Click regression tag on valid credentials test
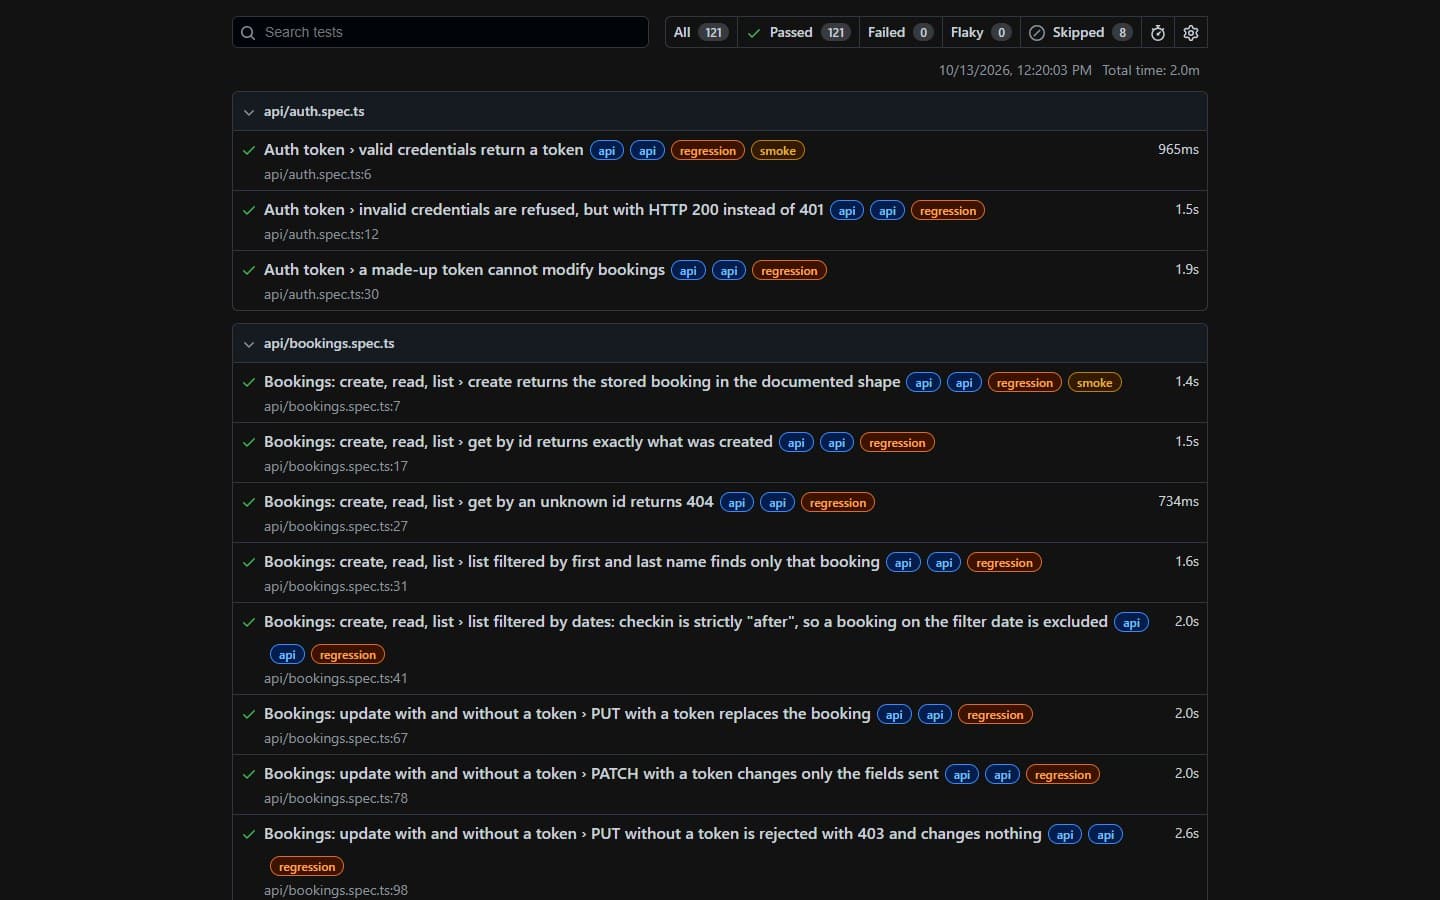 [x=708, y=151]
